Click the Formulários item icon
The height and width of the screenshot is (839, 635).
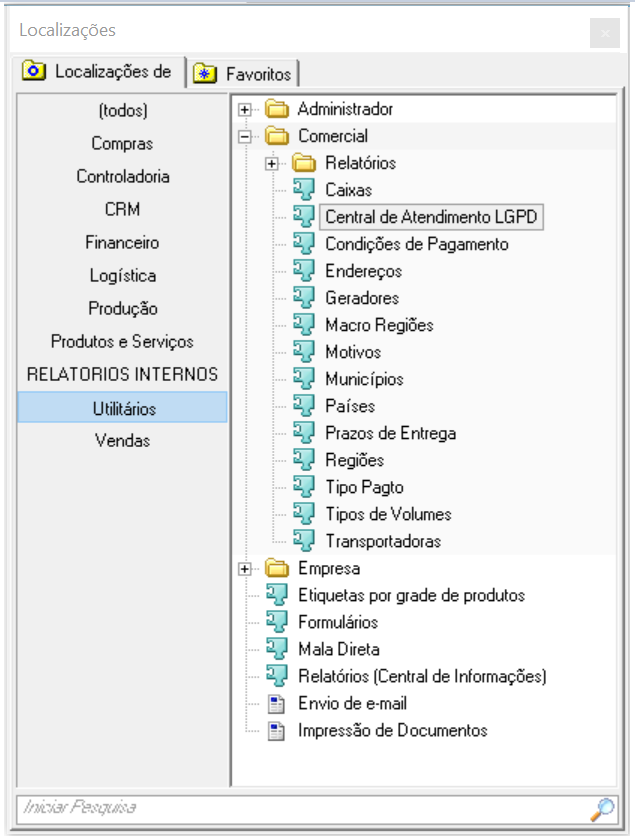tap(277, 622)
